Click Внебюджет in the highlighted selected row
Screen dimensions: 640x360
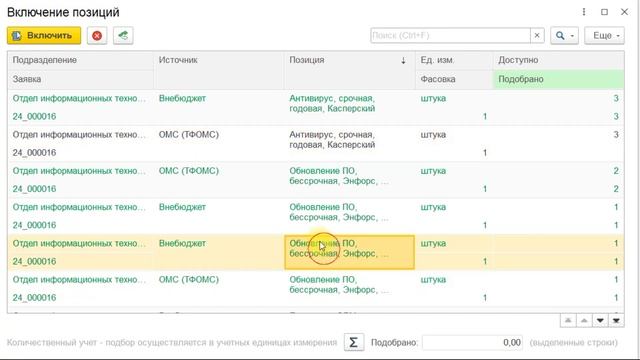tap(182, 243)
